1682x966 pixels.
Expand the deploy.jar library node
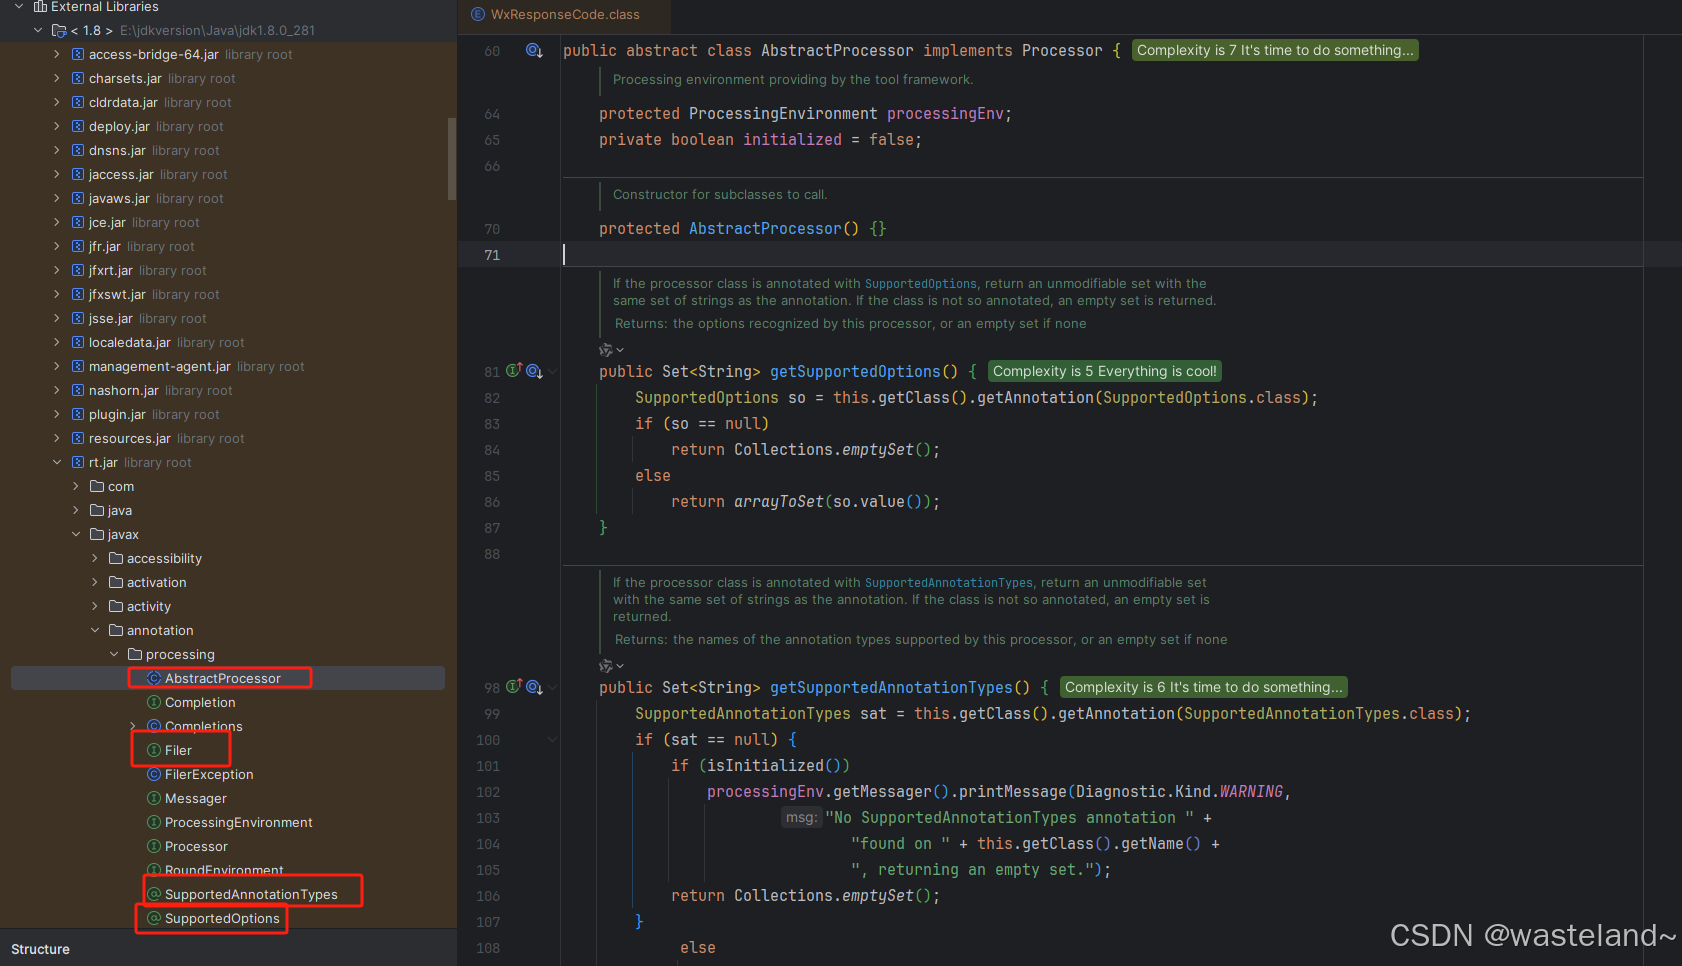(x=57, y=127)
